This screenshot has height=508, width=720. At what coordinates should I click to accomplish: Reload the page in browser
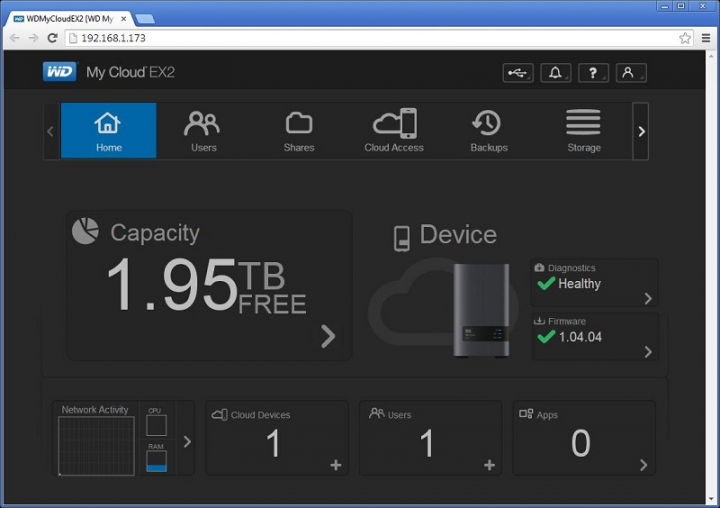(52, 38)
